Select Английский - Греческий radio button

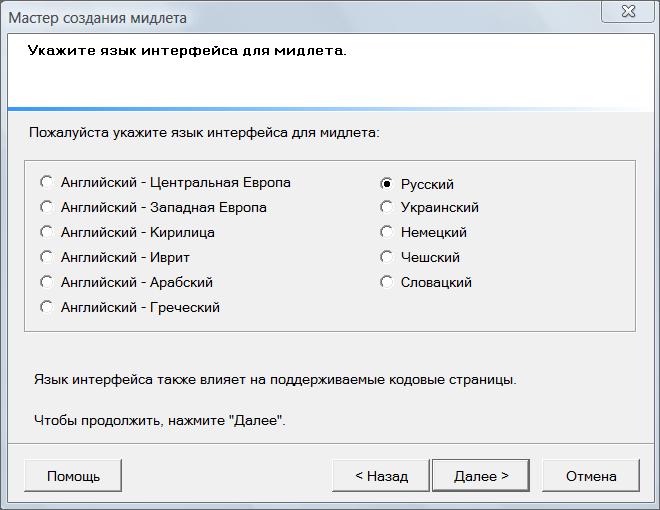tap(46, 308)
